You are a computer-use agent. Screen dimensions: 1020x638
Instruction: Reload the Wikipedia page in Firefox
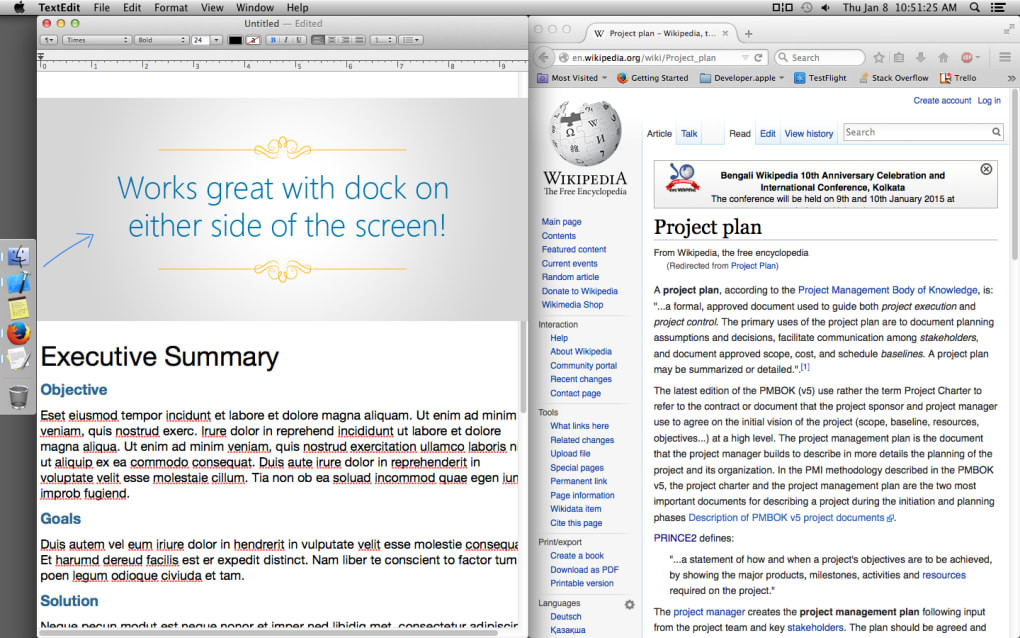click(758, 57)
